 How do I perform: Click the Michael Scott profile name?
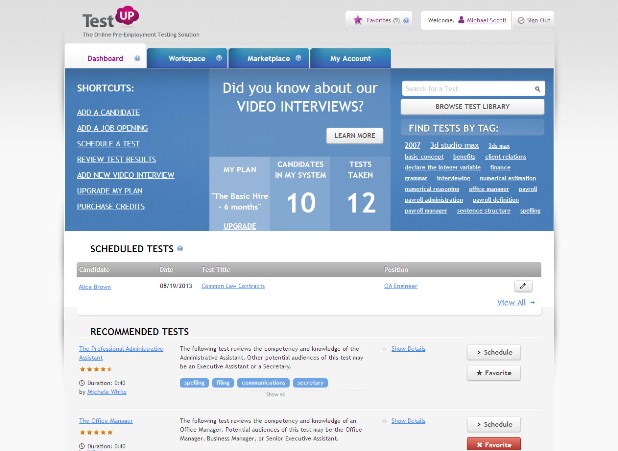486,20
